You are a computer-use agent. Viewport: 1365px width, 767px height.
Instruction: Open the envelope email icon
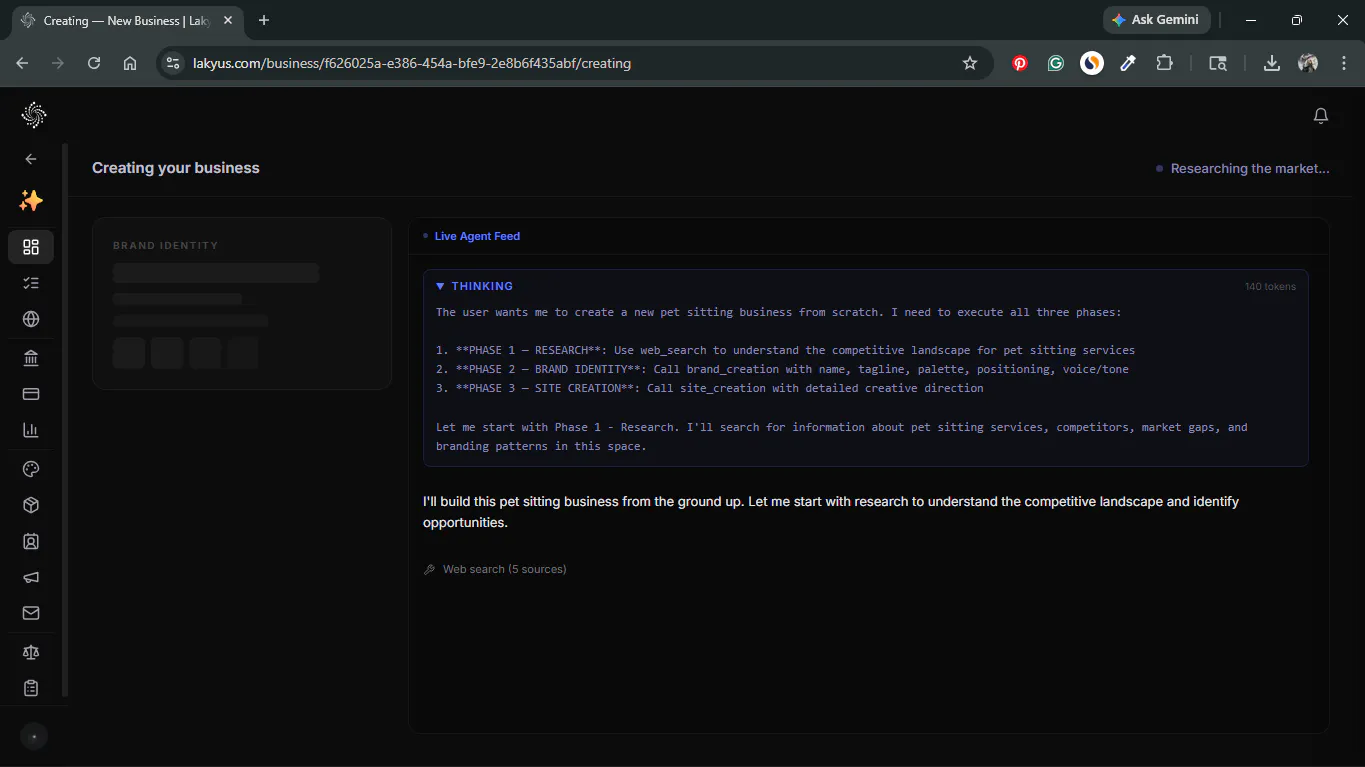click(31, 613)
